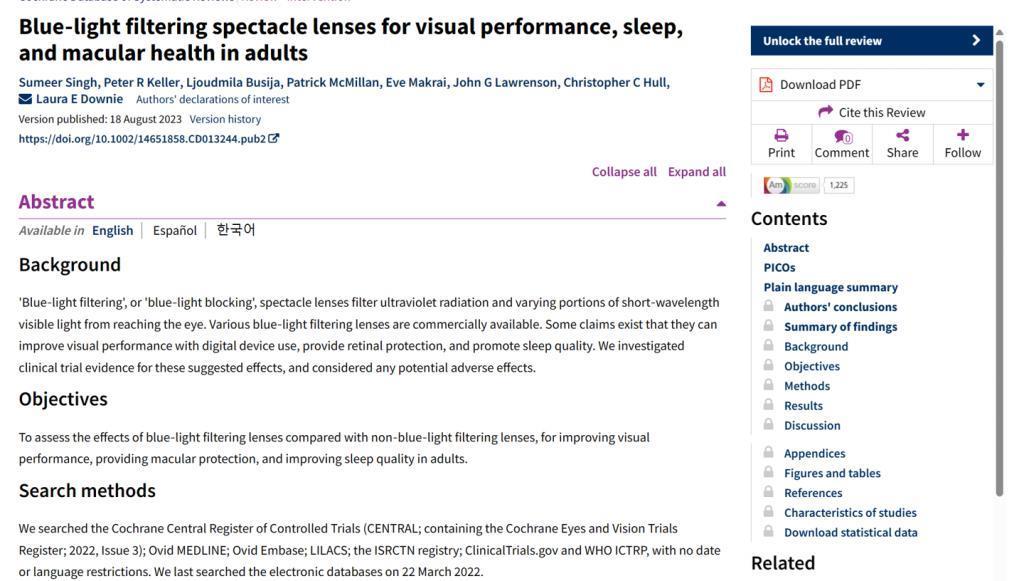Open Authors' declarations of interest

tap(212, 100)
